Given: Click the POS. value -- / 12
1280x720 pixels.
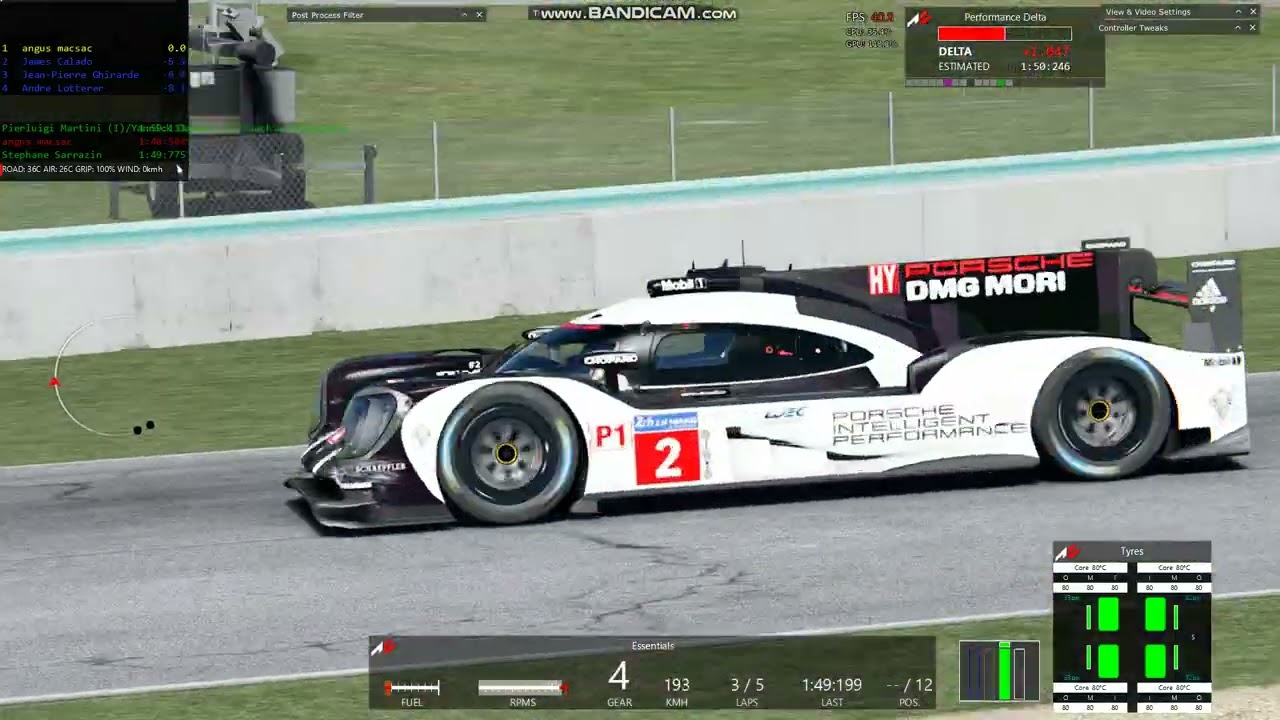Looking at the screenshot, I should (909, 685).
